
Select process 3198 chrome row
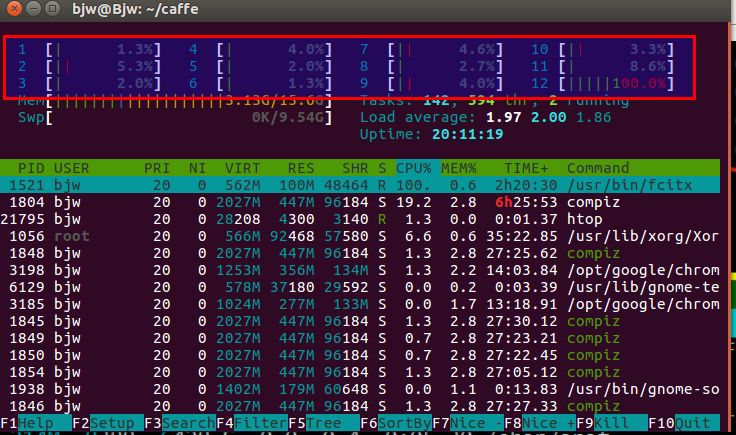[x=360, y=270]
